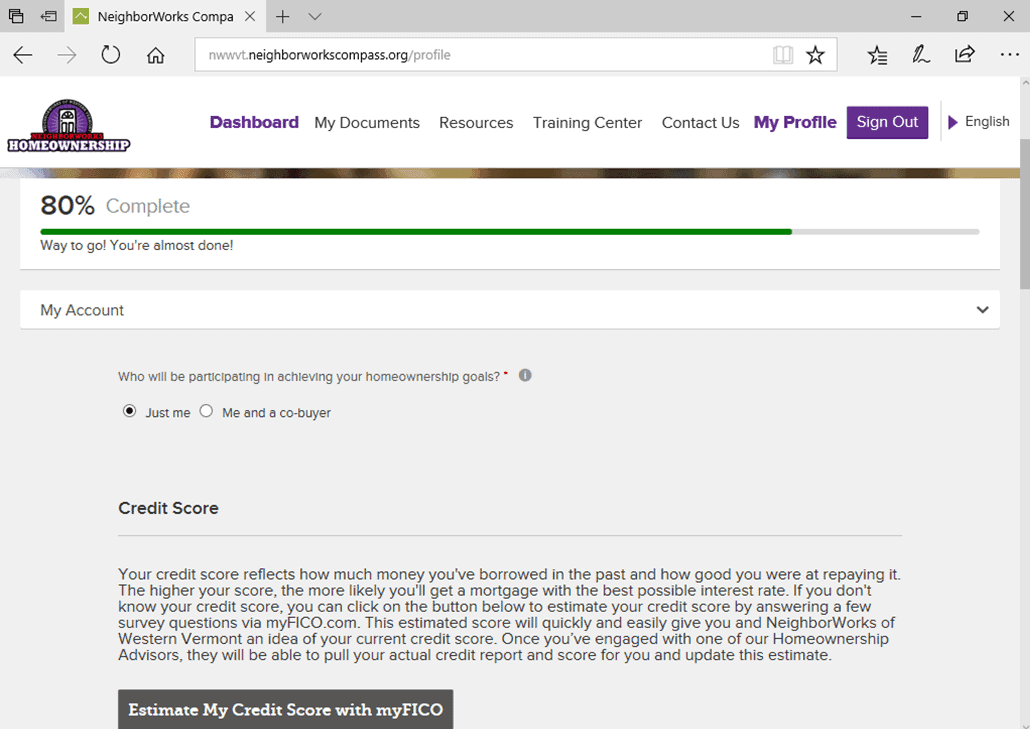Open the Add notes pen icon
1030x729 pixels.
coord(921,55)
